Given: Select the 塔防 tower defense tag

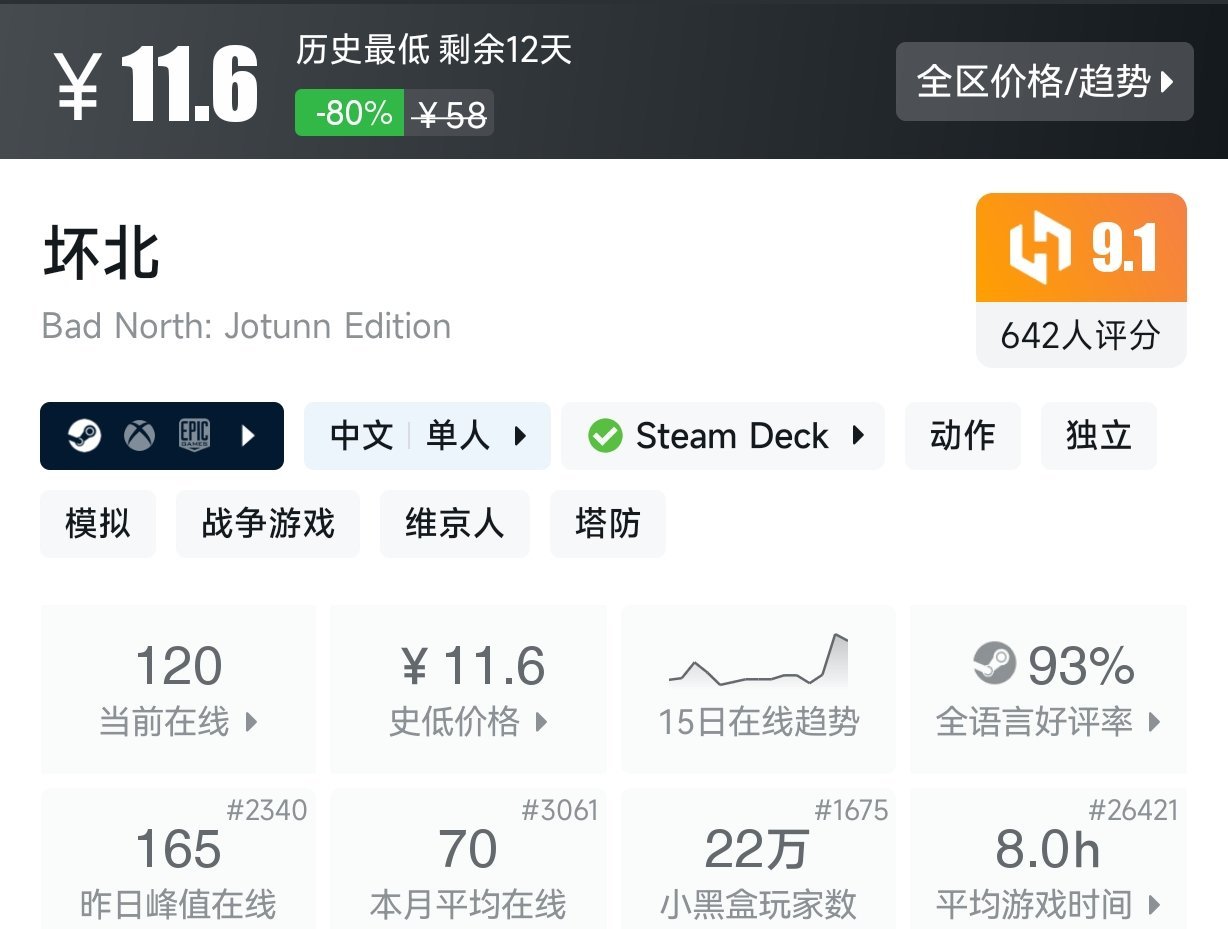Looking at the screenshot, I should click(607, 523).
